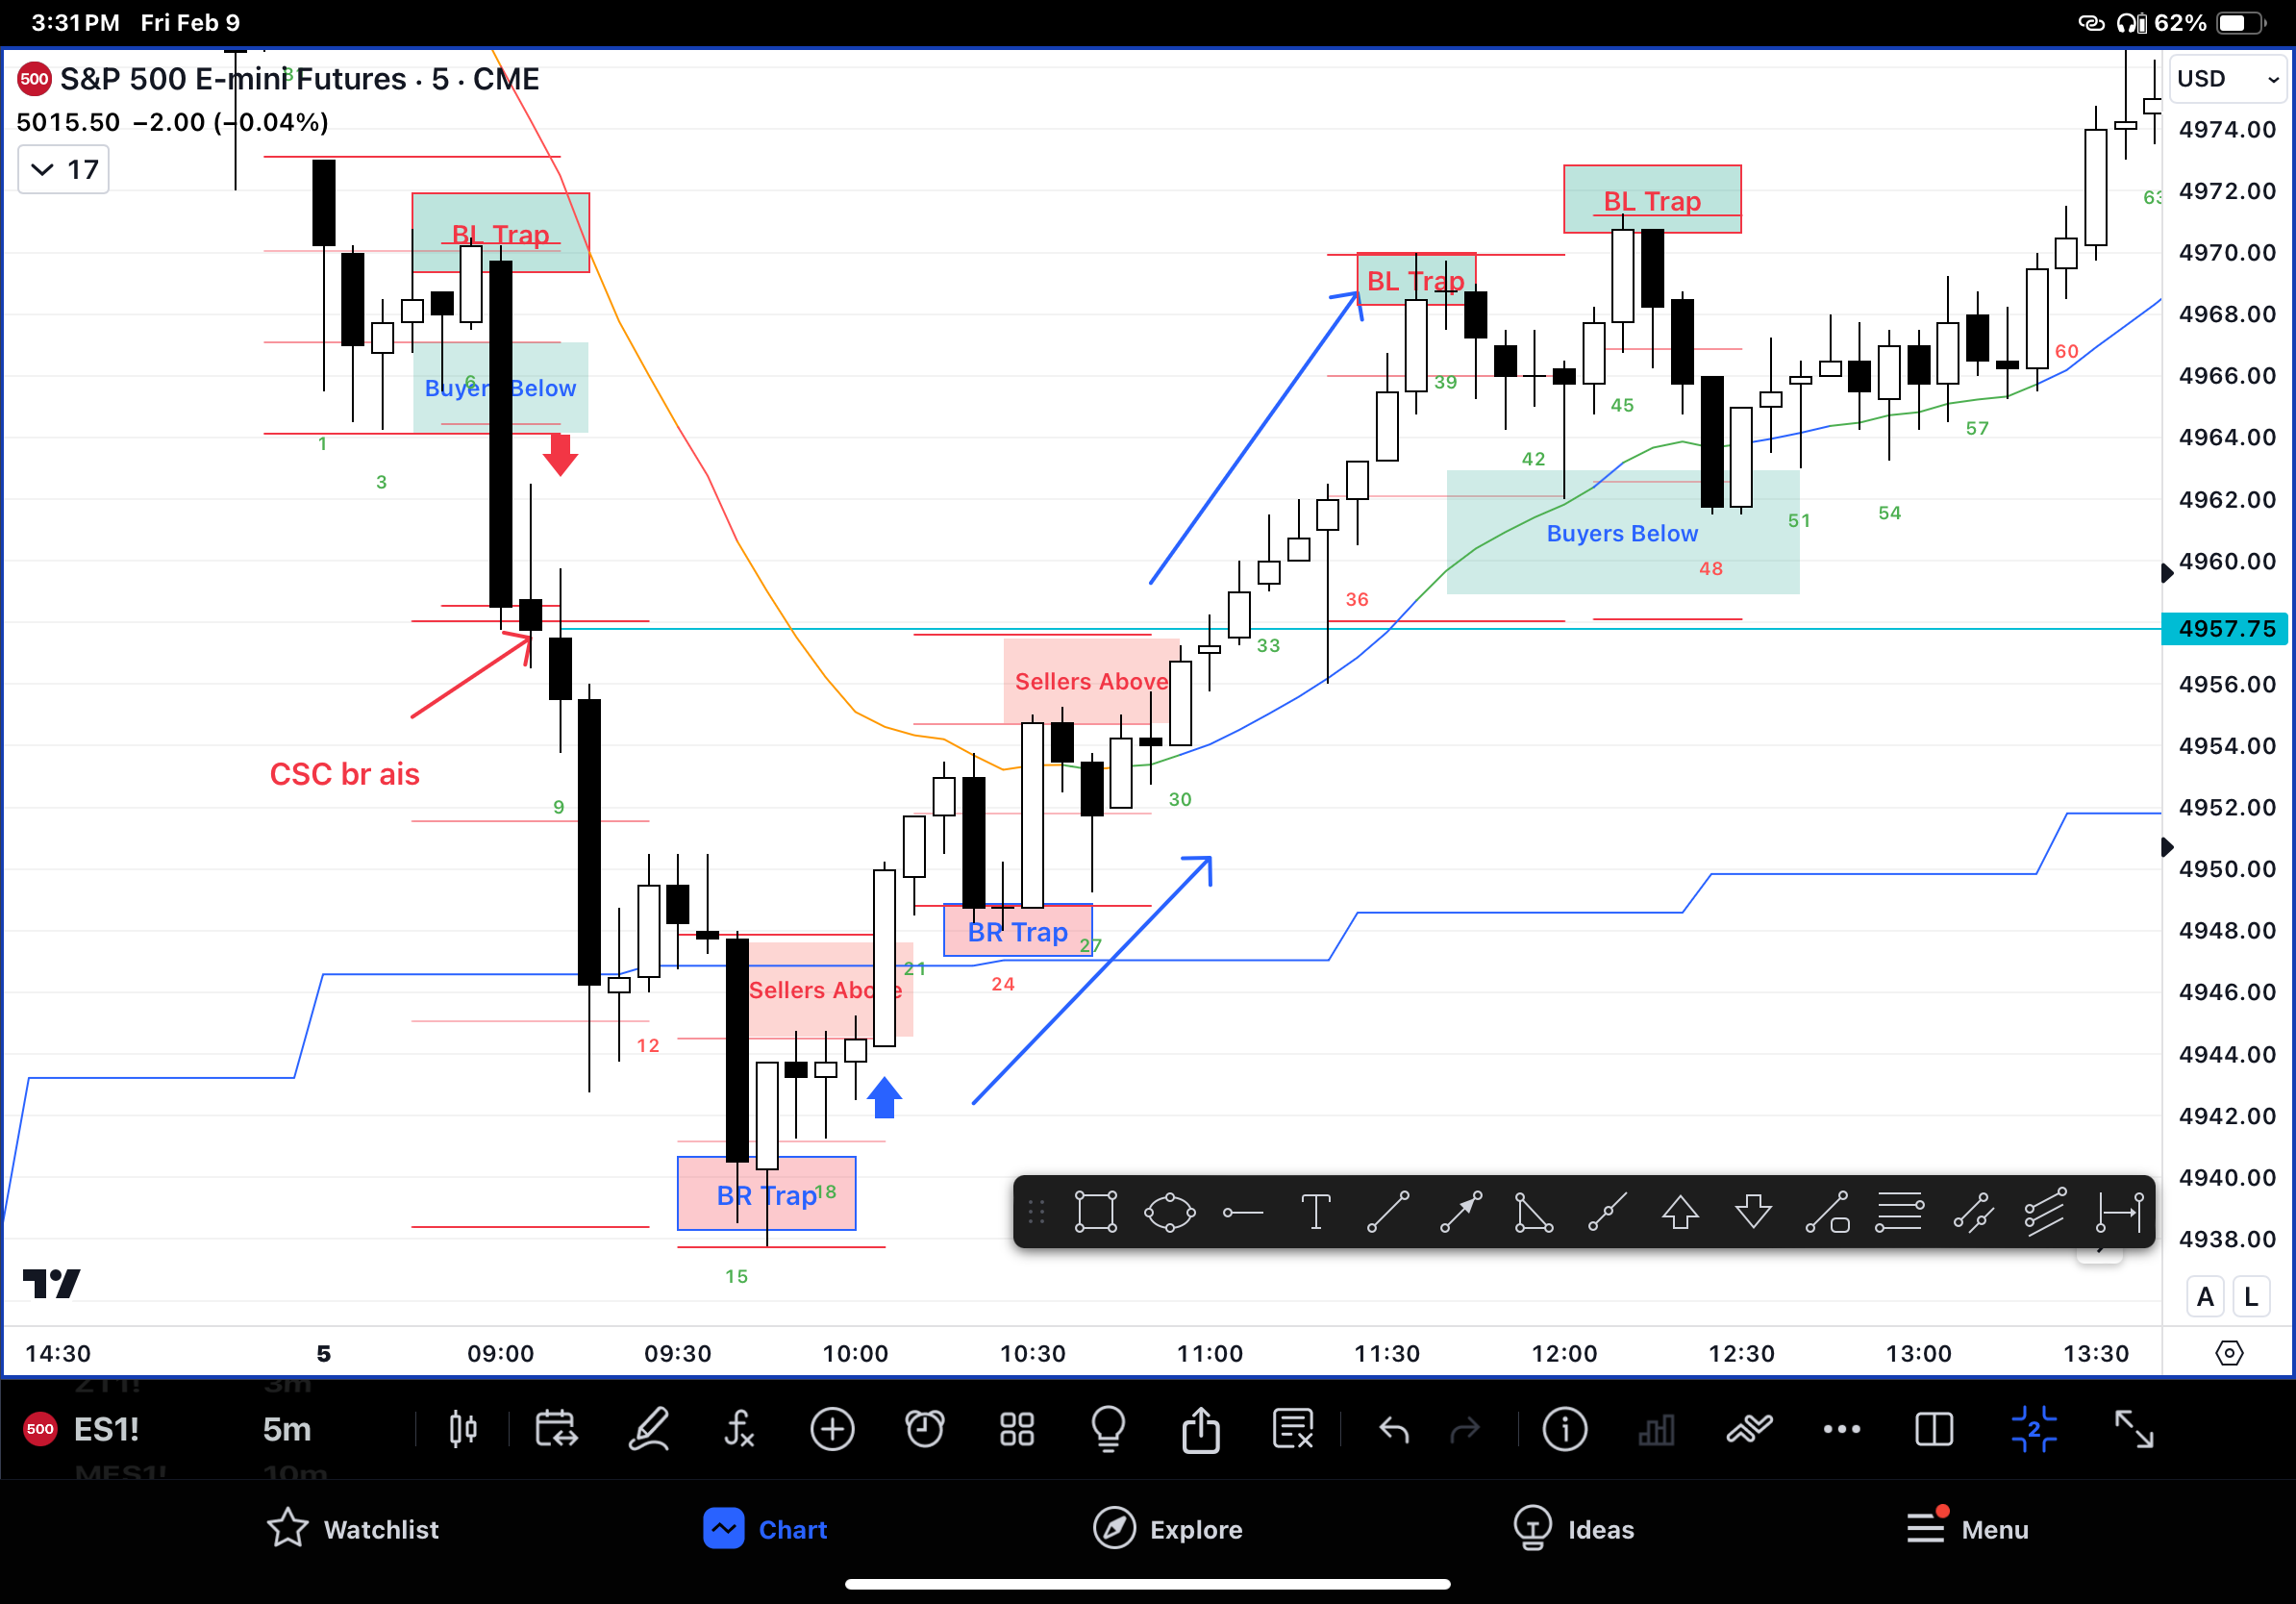This screenshot has width=2296, height=1604.
Task: Toggle auto scale with the A button
Action: [2205, 1296]
